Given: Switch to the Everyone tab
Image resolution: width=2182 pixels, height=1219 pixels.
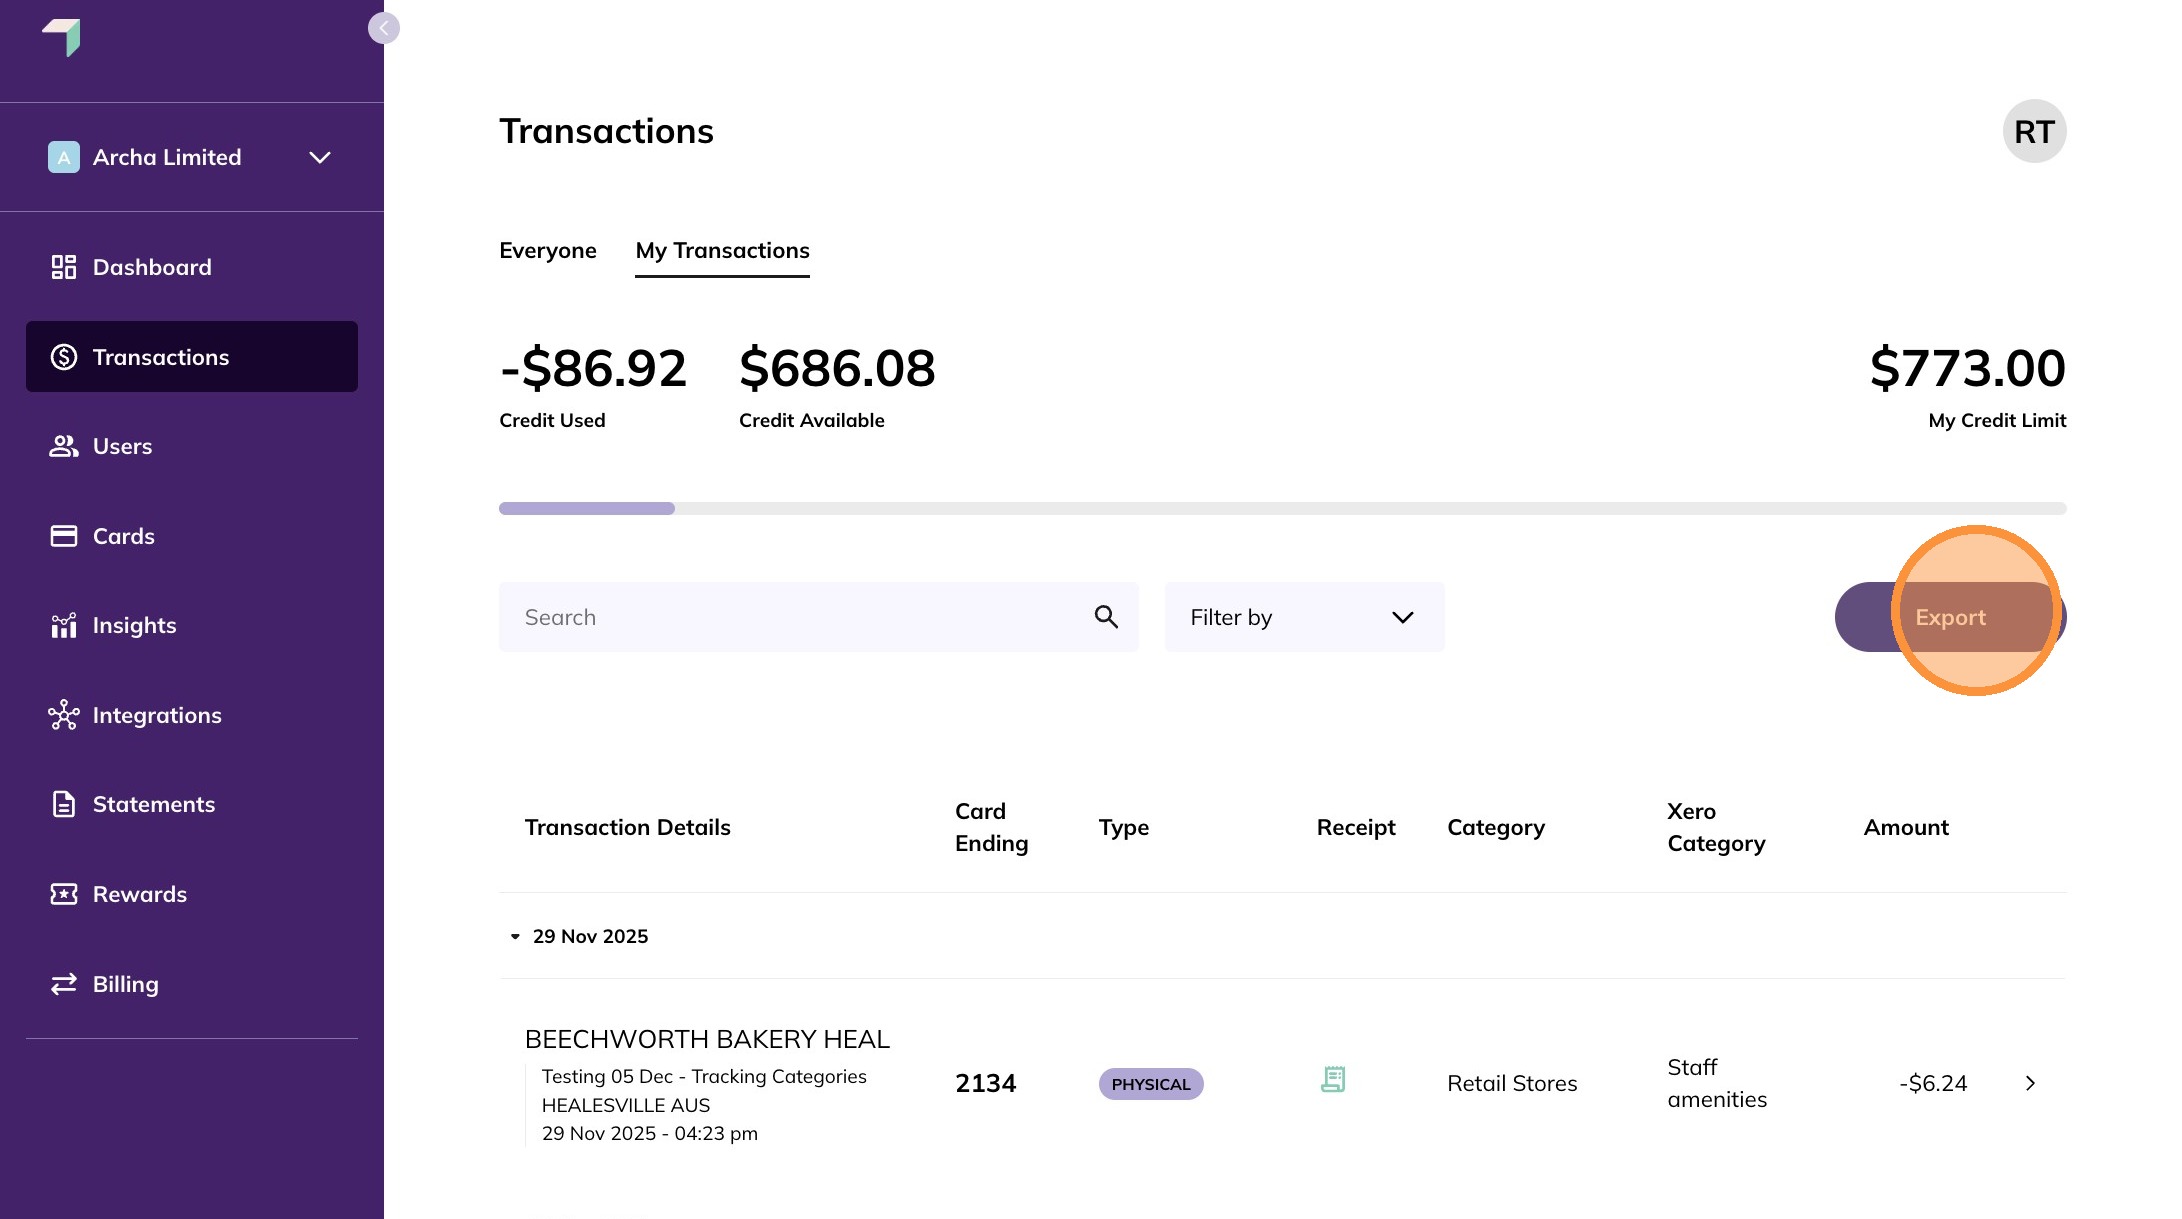Looking at the screenshot, I should point(547,250).
